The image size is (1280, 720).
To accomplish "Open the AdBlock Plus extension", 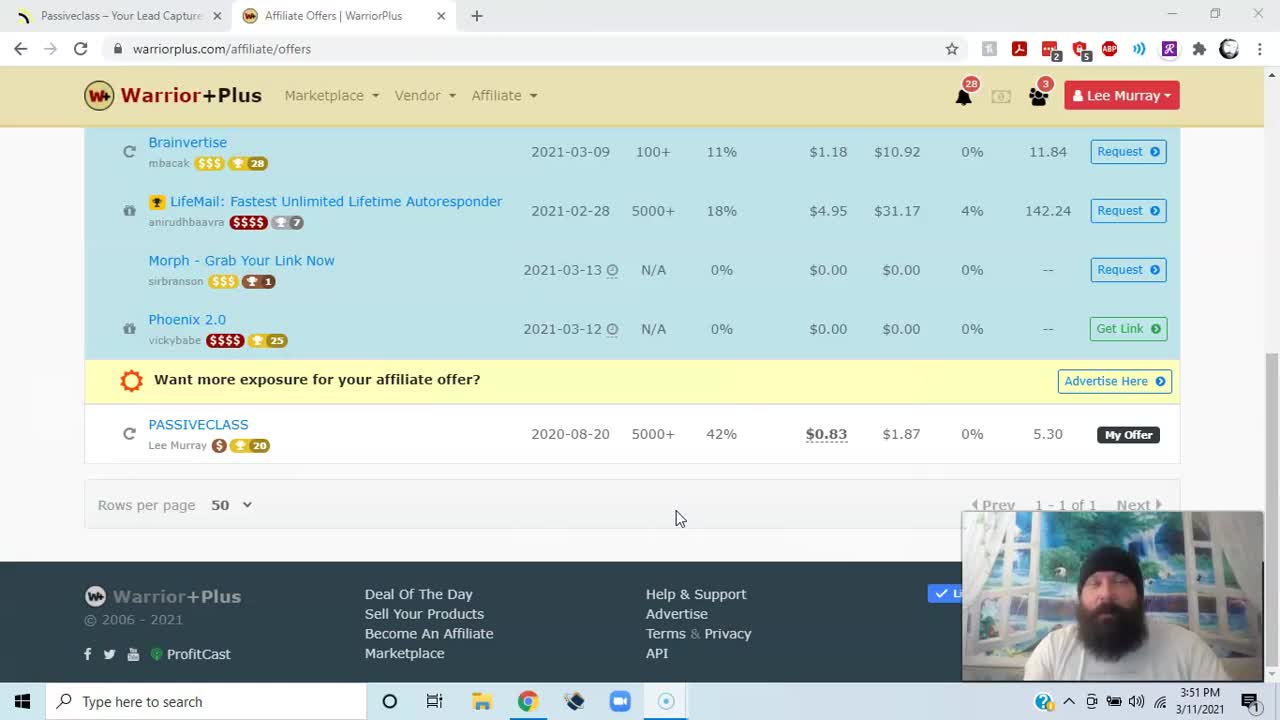I will tap(1109, 48).
